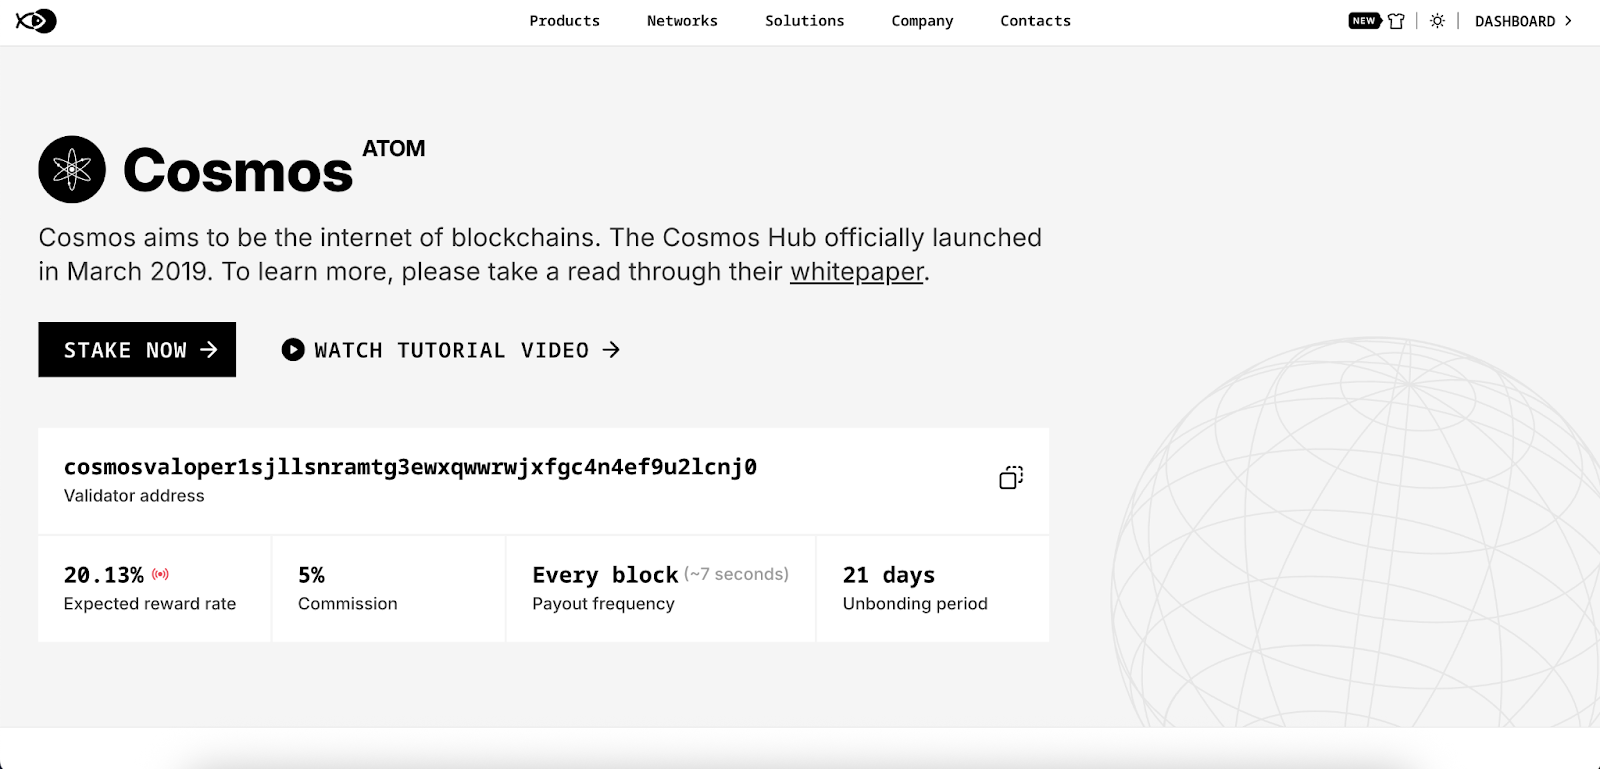This screenshot has width=1600, height=769.
Task: Expand the Networks menu
Action: 682,21
